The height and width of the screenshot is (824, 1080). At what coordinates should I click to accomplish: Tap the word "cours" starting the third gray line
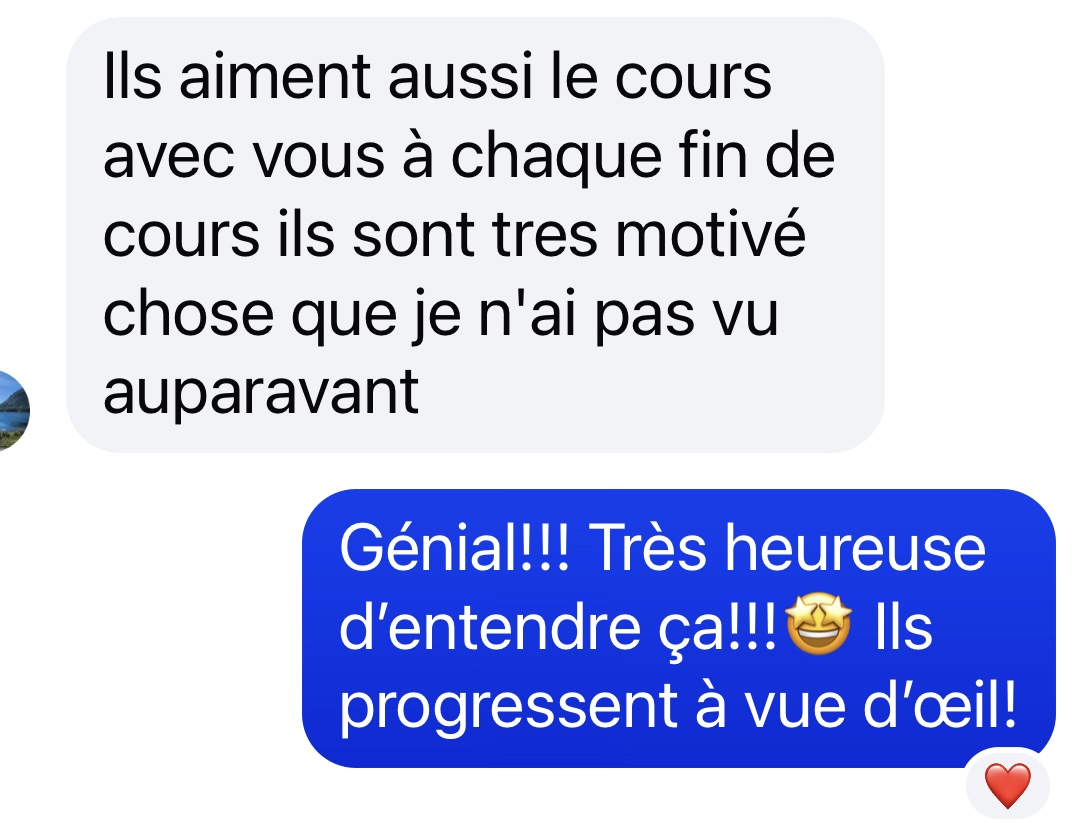(x=182, y=236)
